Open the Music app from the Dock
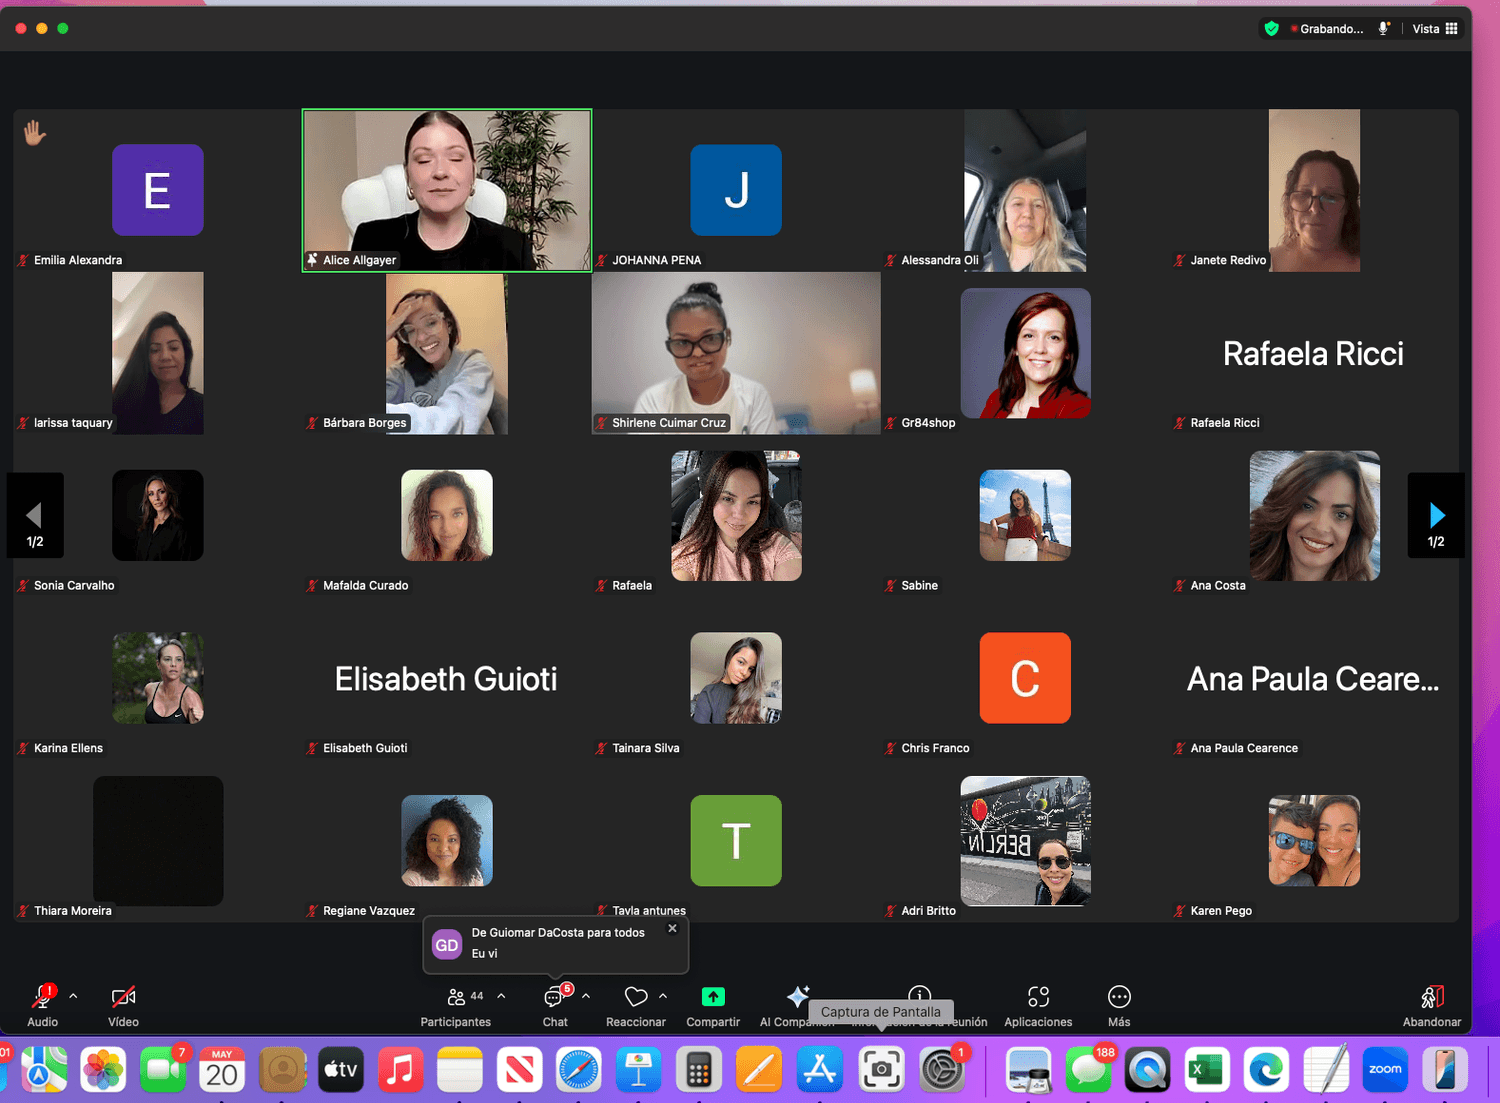The width and height of the screenshot is (1500, 1103). [400, 1070]
